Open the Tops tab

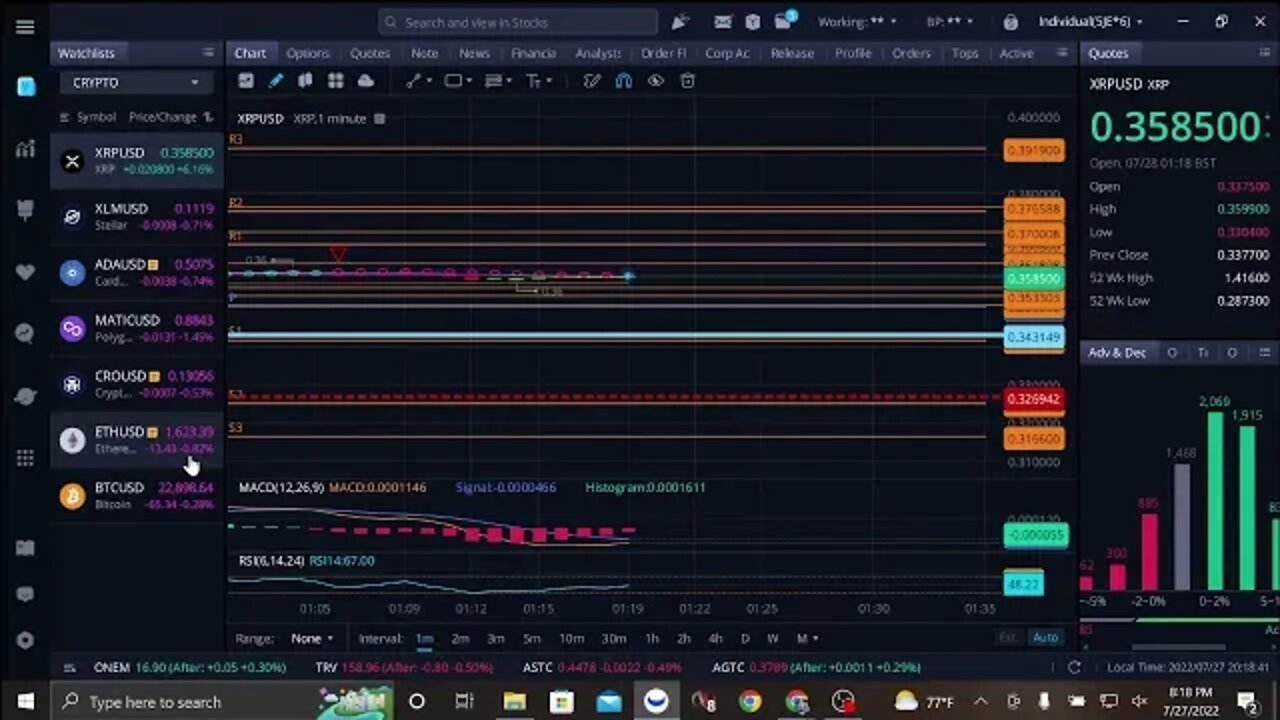point(965,53)
